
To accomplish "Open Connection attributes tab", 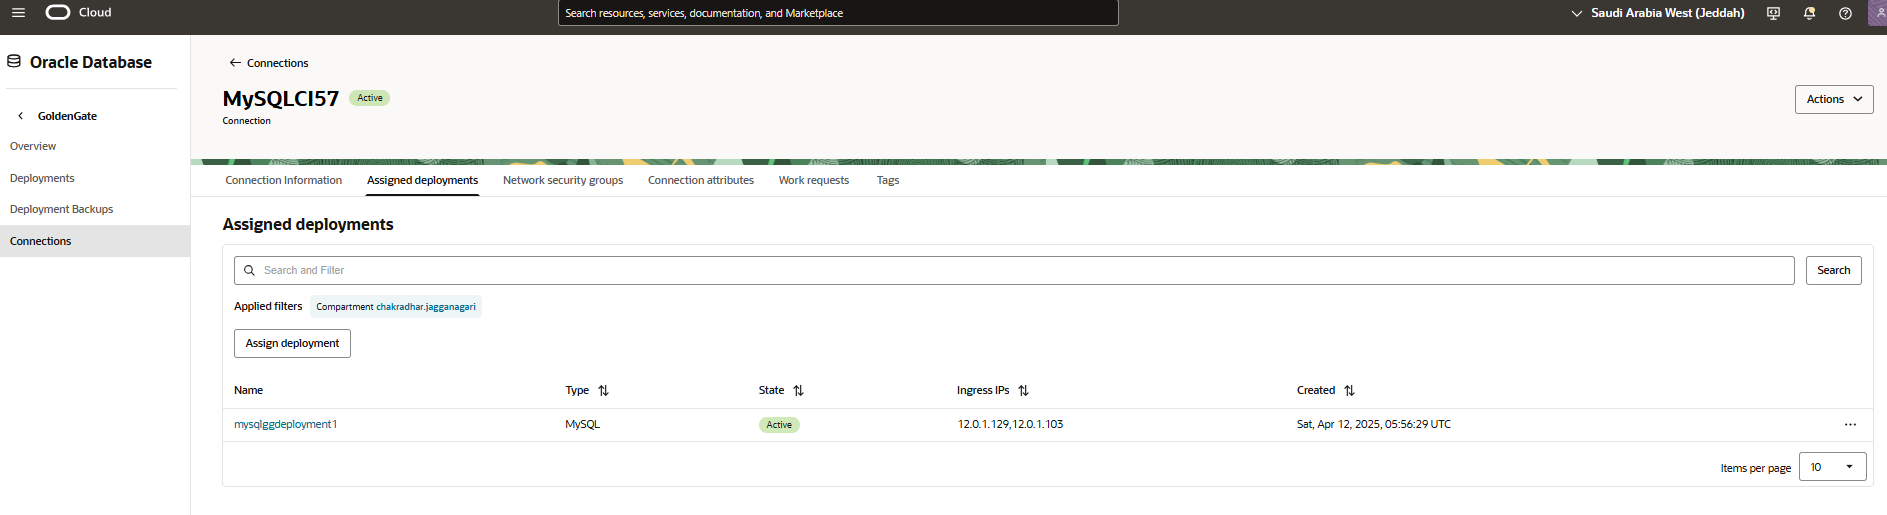I will click(701, 180).
